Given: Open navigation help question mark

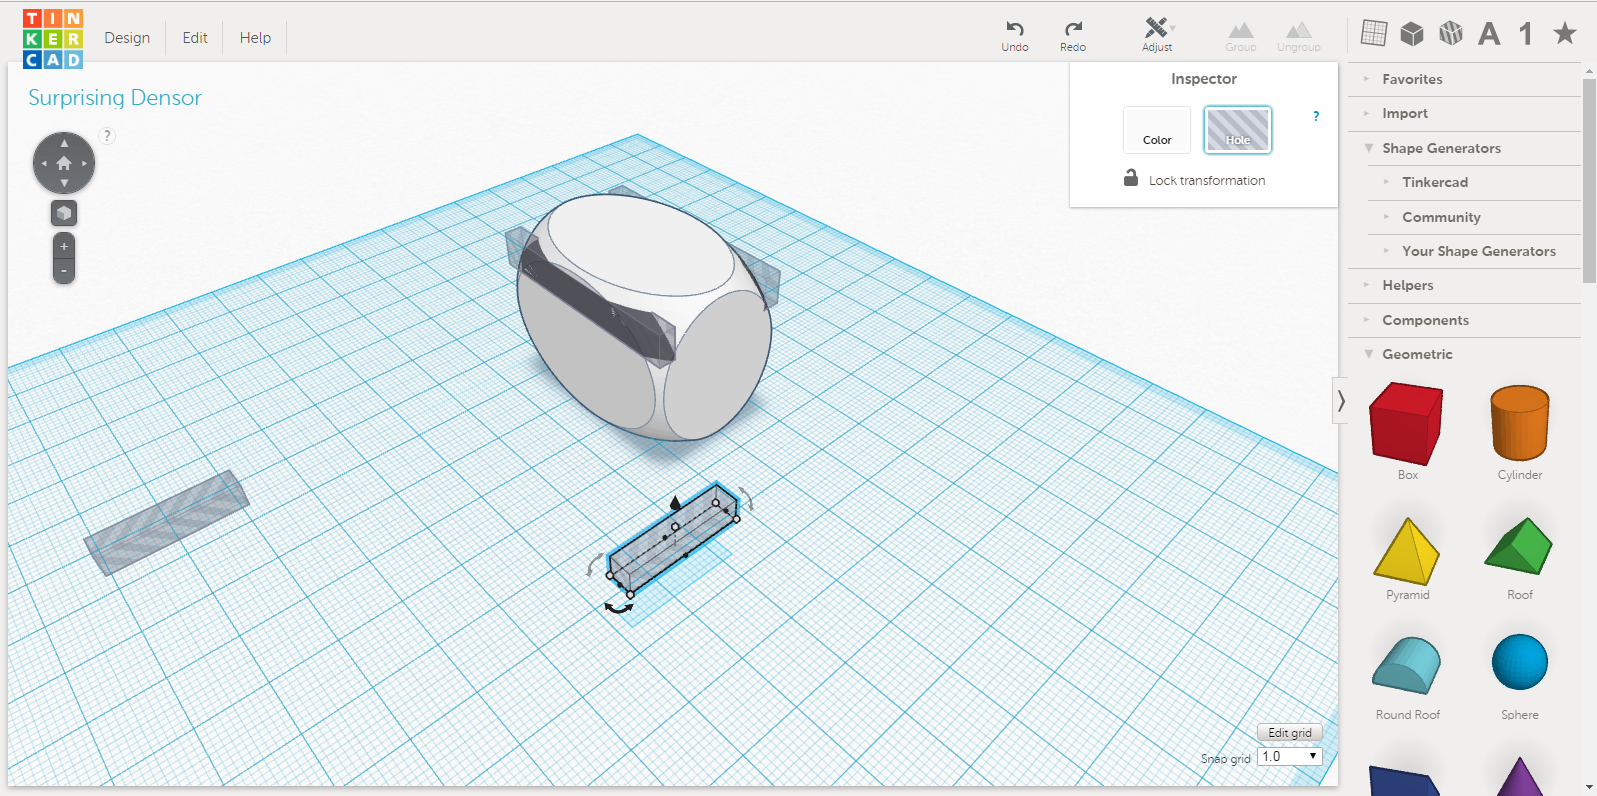Looking at the screenshot, I should pos(107,136).
